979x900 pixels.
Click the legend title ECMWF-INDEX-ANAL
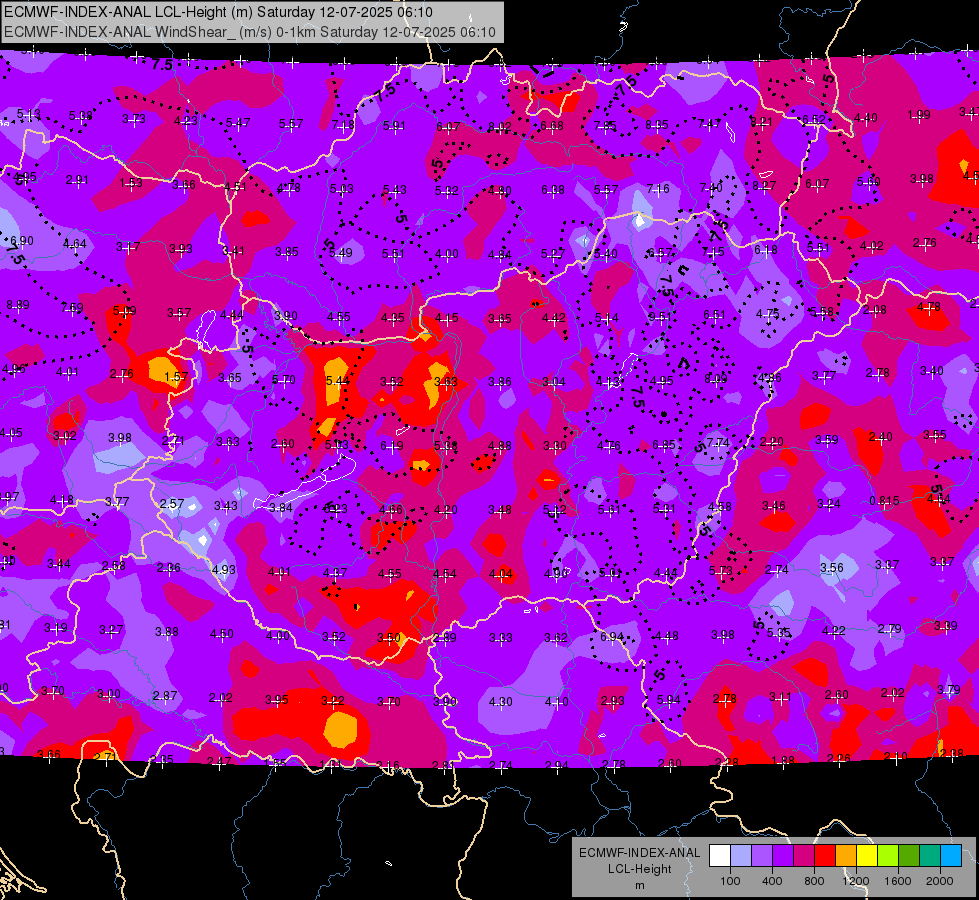639,853
